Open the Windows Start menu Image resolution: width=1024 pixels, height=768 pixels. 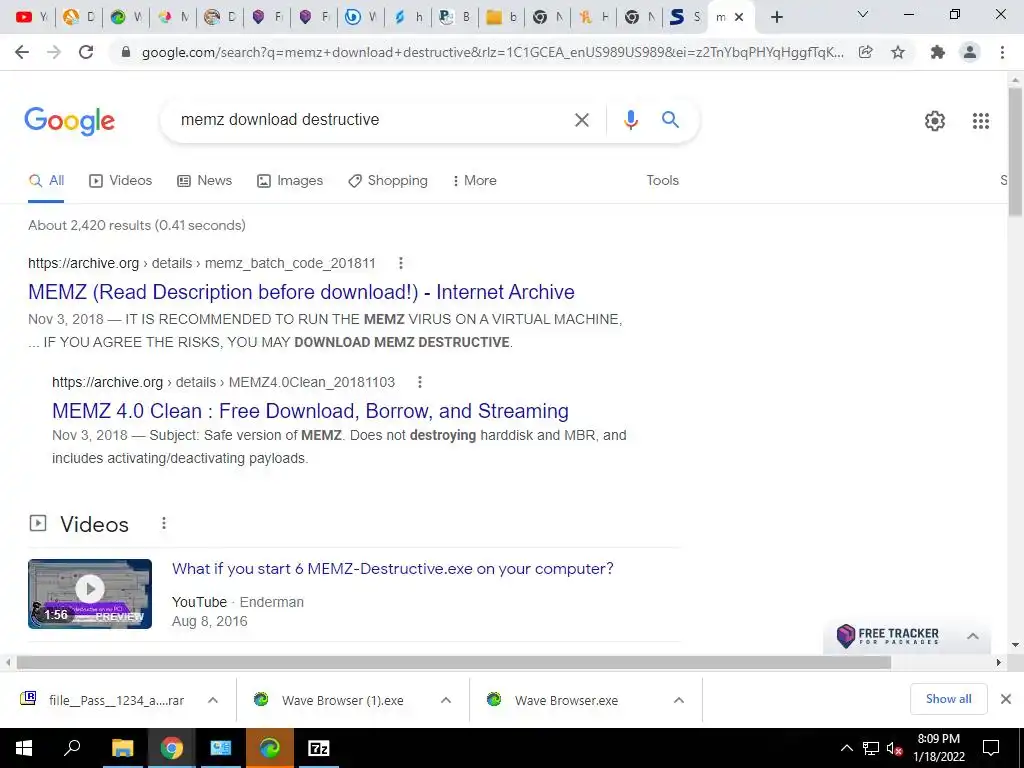pyautogui.click(x=24, y=748)
